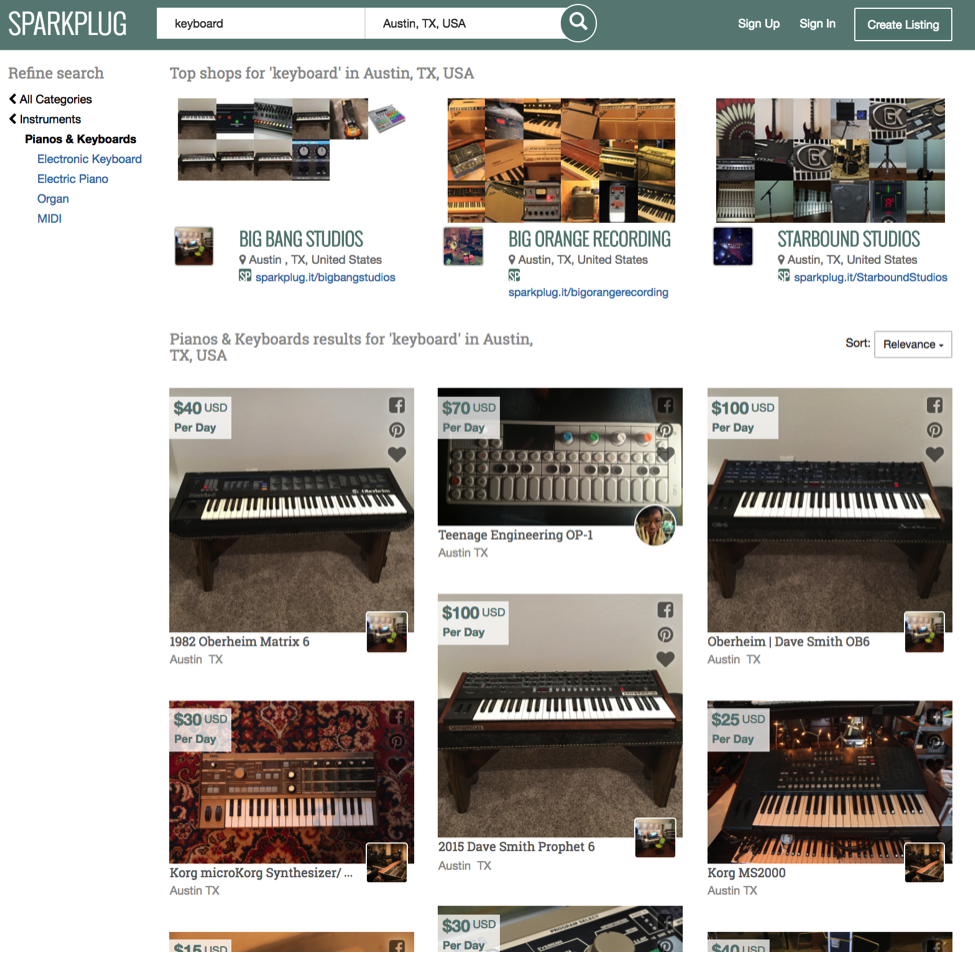Open the Relevance sort dropdown
This screenshot has height=953, width=975.
coord(912,343)
